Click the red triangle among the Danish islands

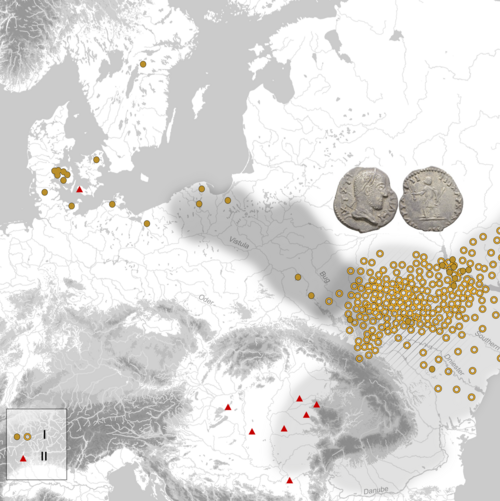[79, 189]
